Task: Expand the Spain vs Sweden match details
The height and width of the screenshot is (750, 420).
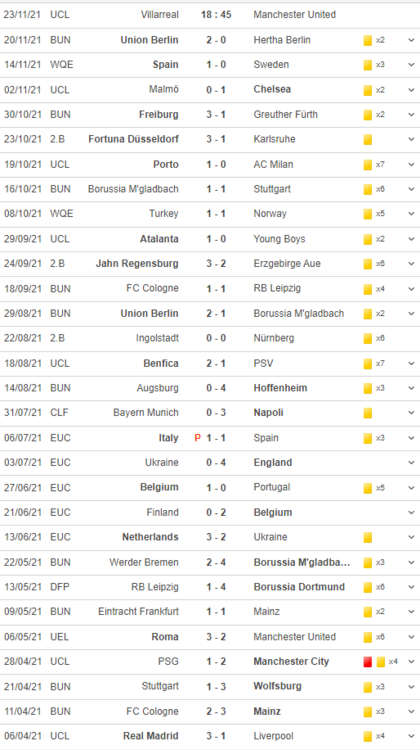Action: (x=411, y=65)
